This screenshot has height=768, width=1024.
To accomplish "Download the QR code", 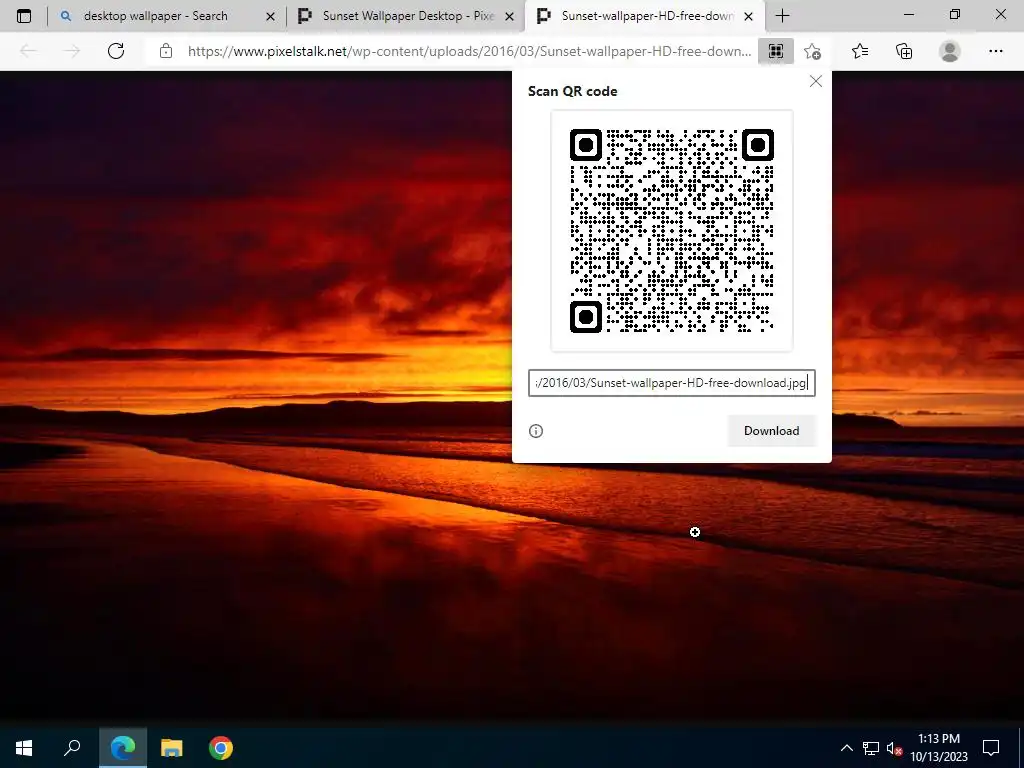I will 771,431.
